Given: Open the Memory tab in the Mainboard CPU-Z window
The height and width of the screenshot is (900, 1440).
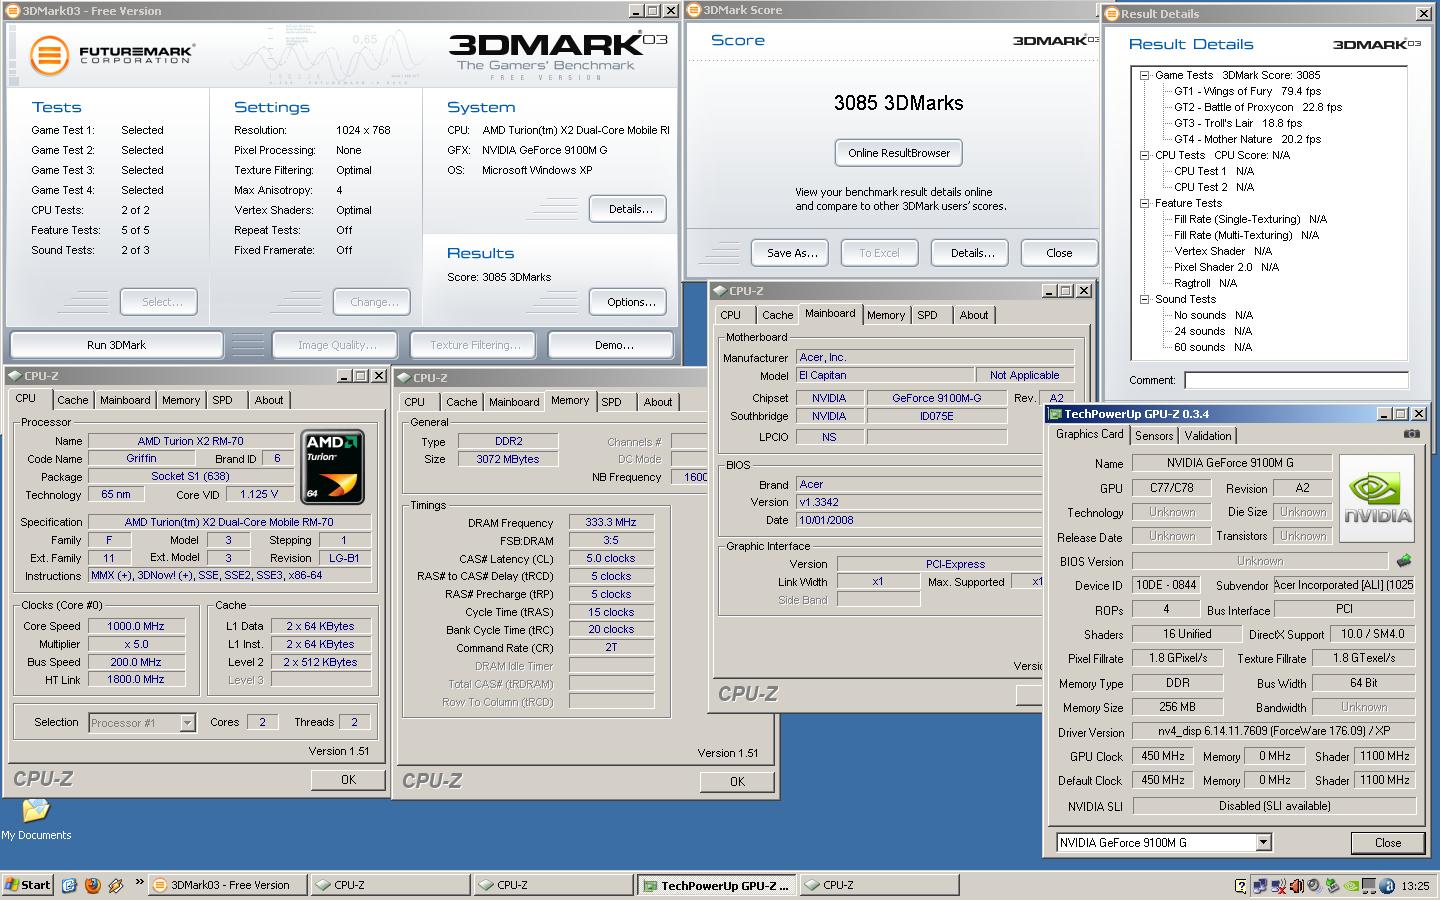Looking at the screenshot, I should (886, 315).
